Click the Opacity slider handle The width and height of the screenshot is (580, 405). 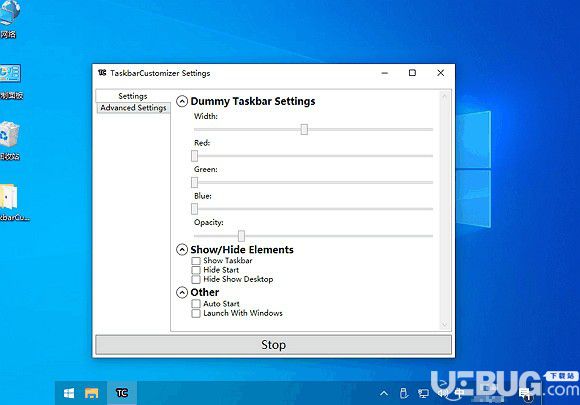pyautogui.click(x=242, y=236)
